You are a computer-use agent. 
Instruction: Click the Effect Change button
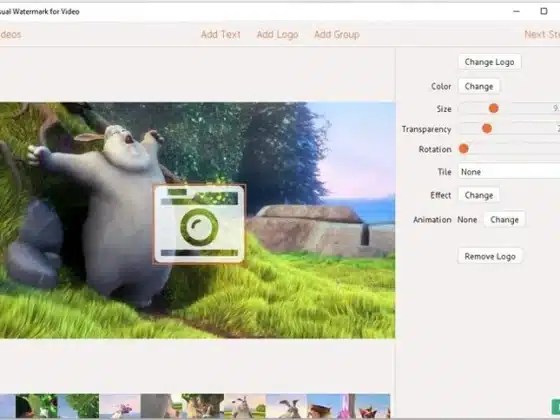(x=479, y=195)
